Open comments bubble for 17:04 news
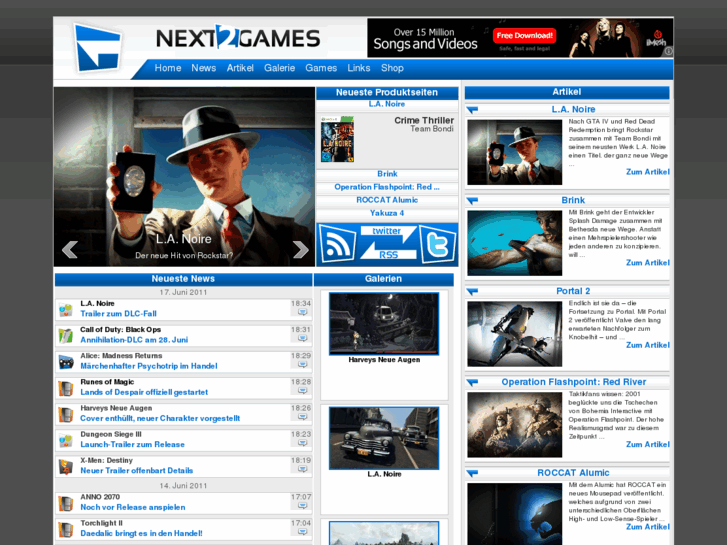 pyautogui.click(x=302, y=532)
